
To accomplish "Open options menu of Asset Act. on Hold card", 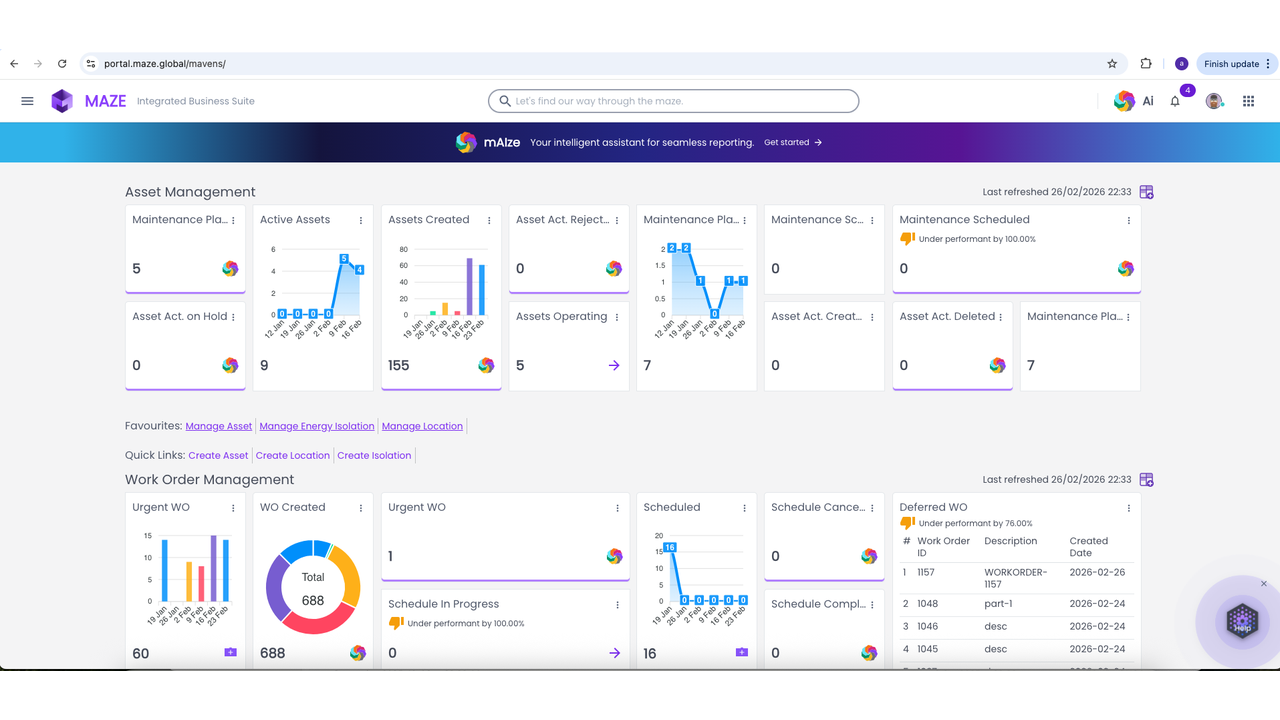I will point(233,317).
